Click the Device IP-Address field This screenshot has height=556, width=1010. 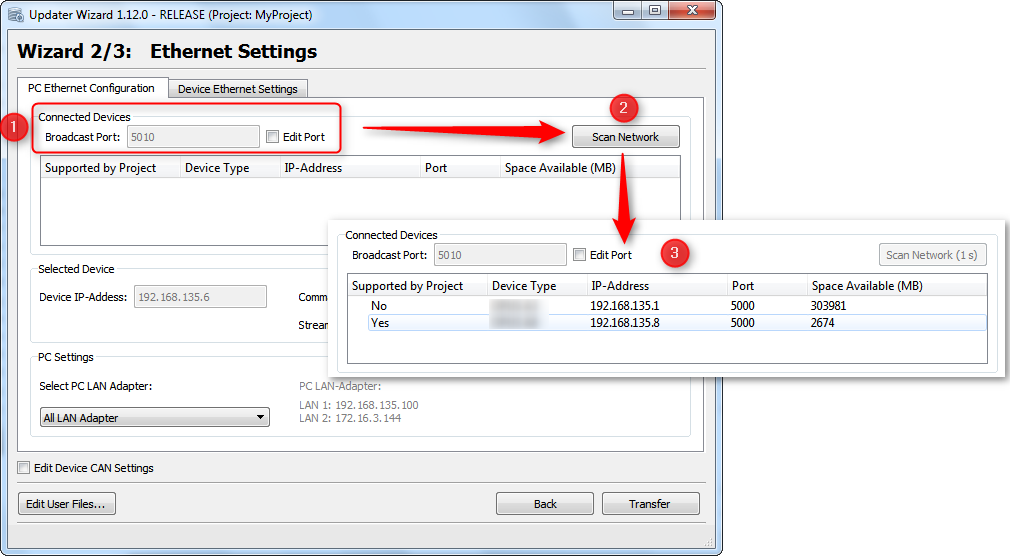pyautogui.click(x=200, y=297)
